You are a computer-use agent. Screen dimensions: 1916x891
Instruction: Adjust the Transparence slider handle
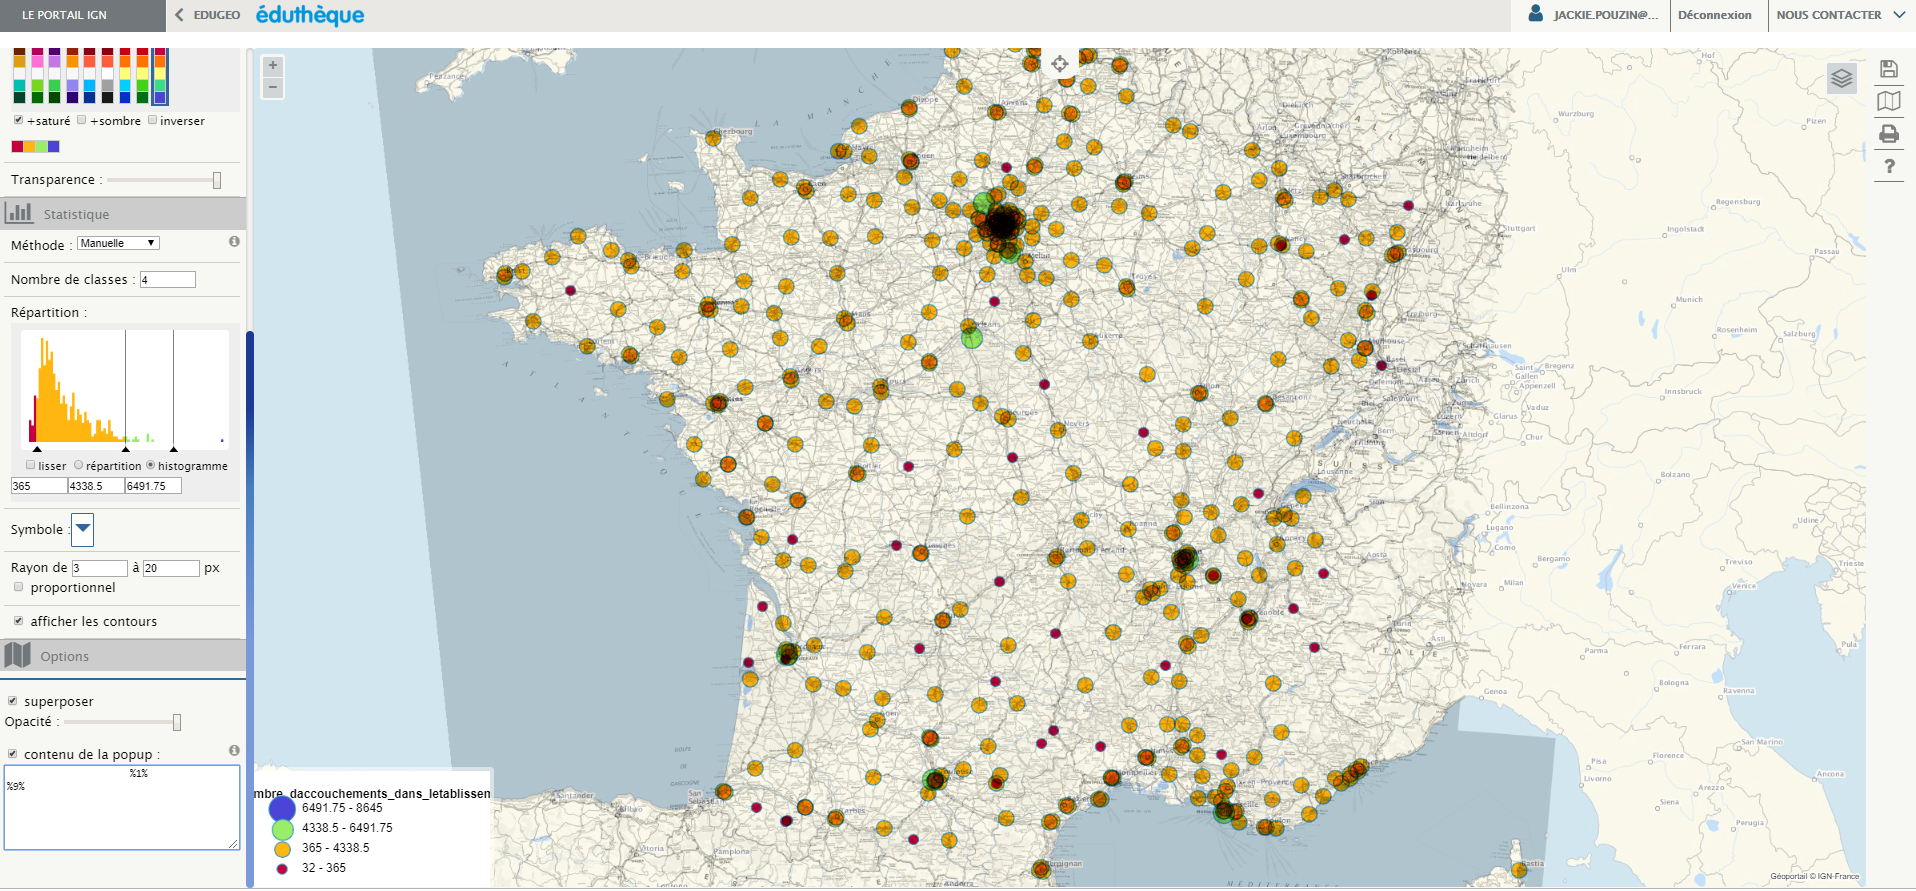[217, 180]
